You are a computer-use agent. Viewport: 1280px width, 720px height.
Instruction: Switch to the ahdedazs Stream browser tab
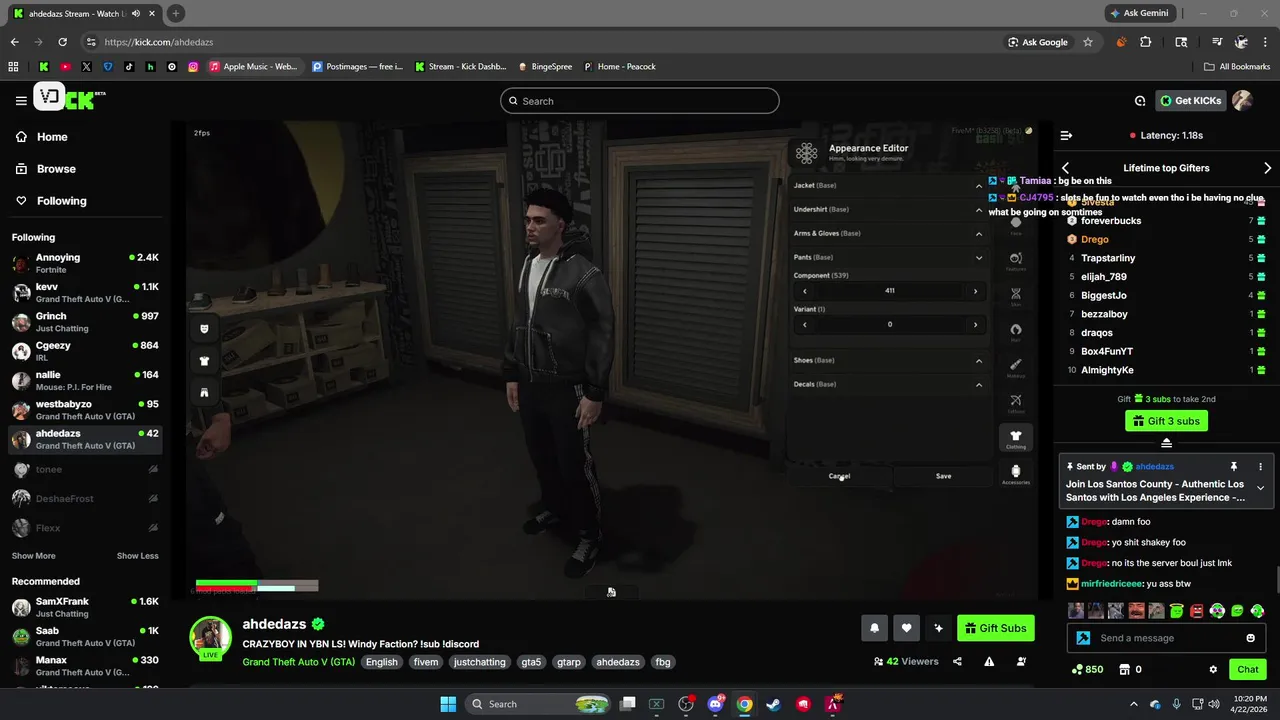[x=84, y=13]
